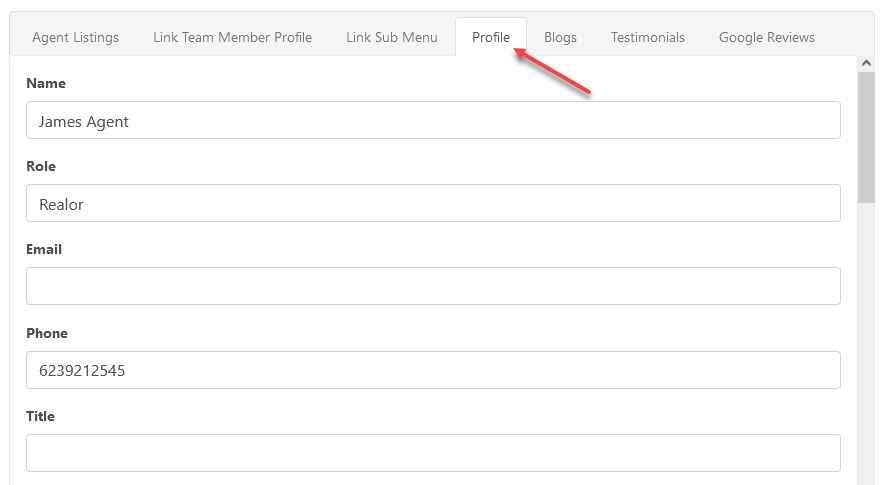Image resolution: width=883 pixels, height=485 pixels.
Task: Select the Phone field with 6239212545
Action: click(432, 370)
